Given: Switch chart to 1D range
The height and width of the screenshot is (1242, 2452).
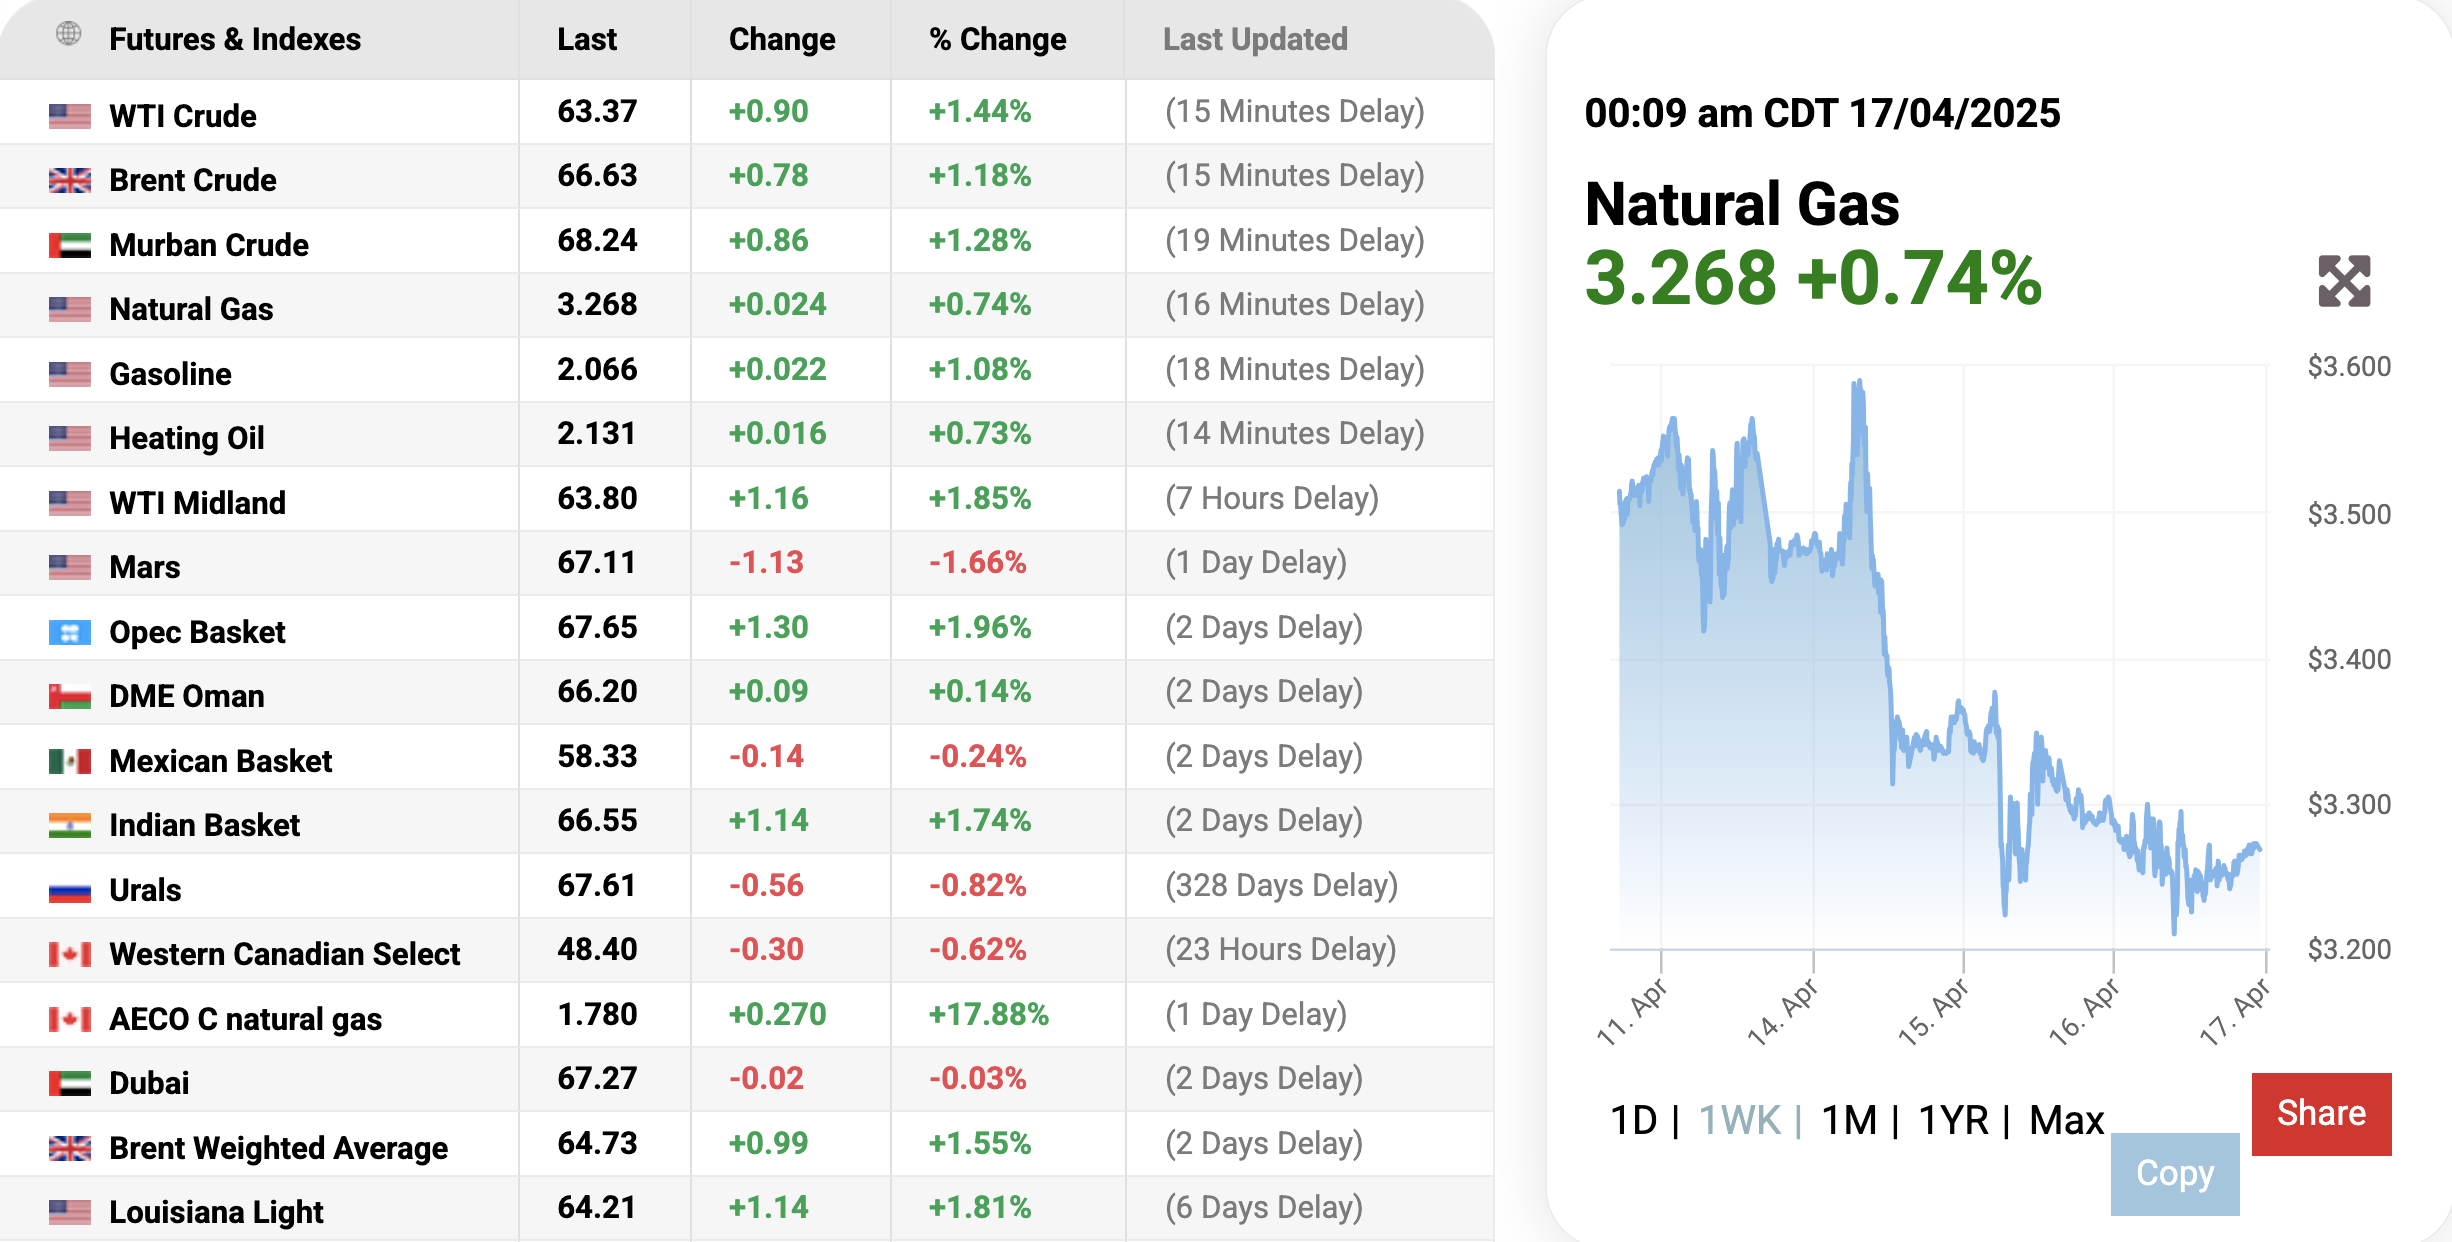Looking at the screenshot, I should 1633,1120.
